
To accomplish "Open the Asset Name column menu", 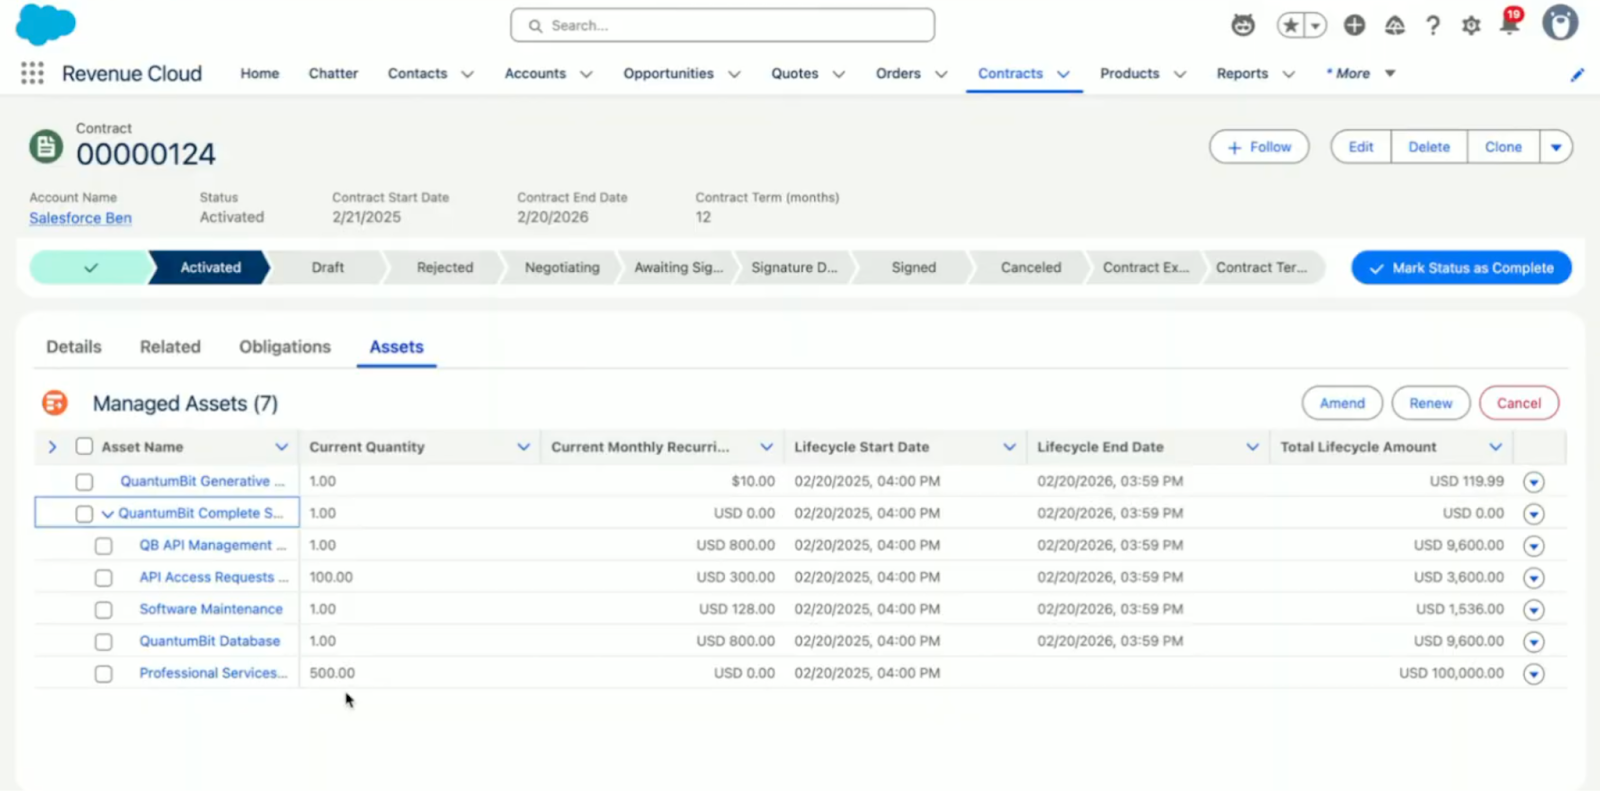I will click(x=281, y=447).
